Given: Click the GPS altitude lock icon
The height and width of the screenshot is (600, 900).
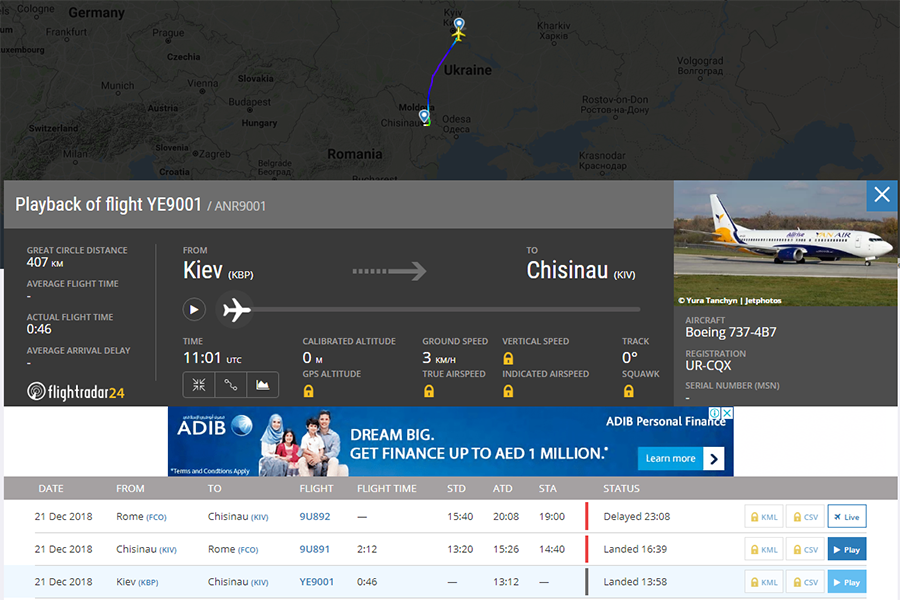Looking at the screenshot, I should coord(308,391).
